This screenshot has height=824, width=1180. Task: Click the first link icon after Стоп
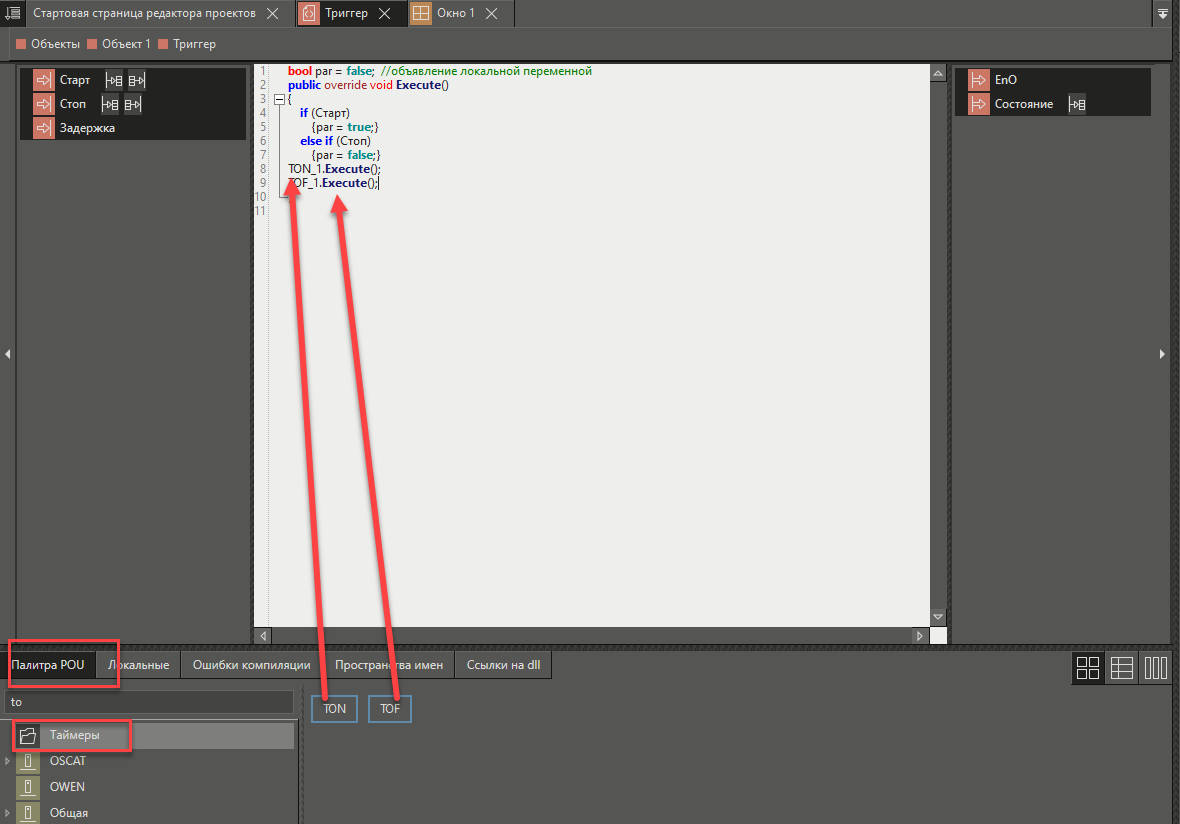[110, 104]
